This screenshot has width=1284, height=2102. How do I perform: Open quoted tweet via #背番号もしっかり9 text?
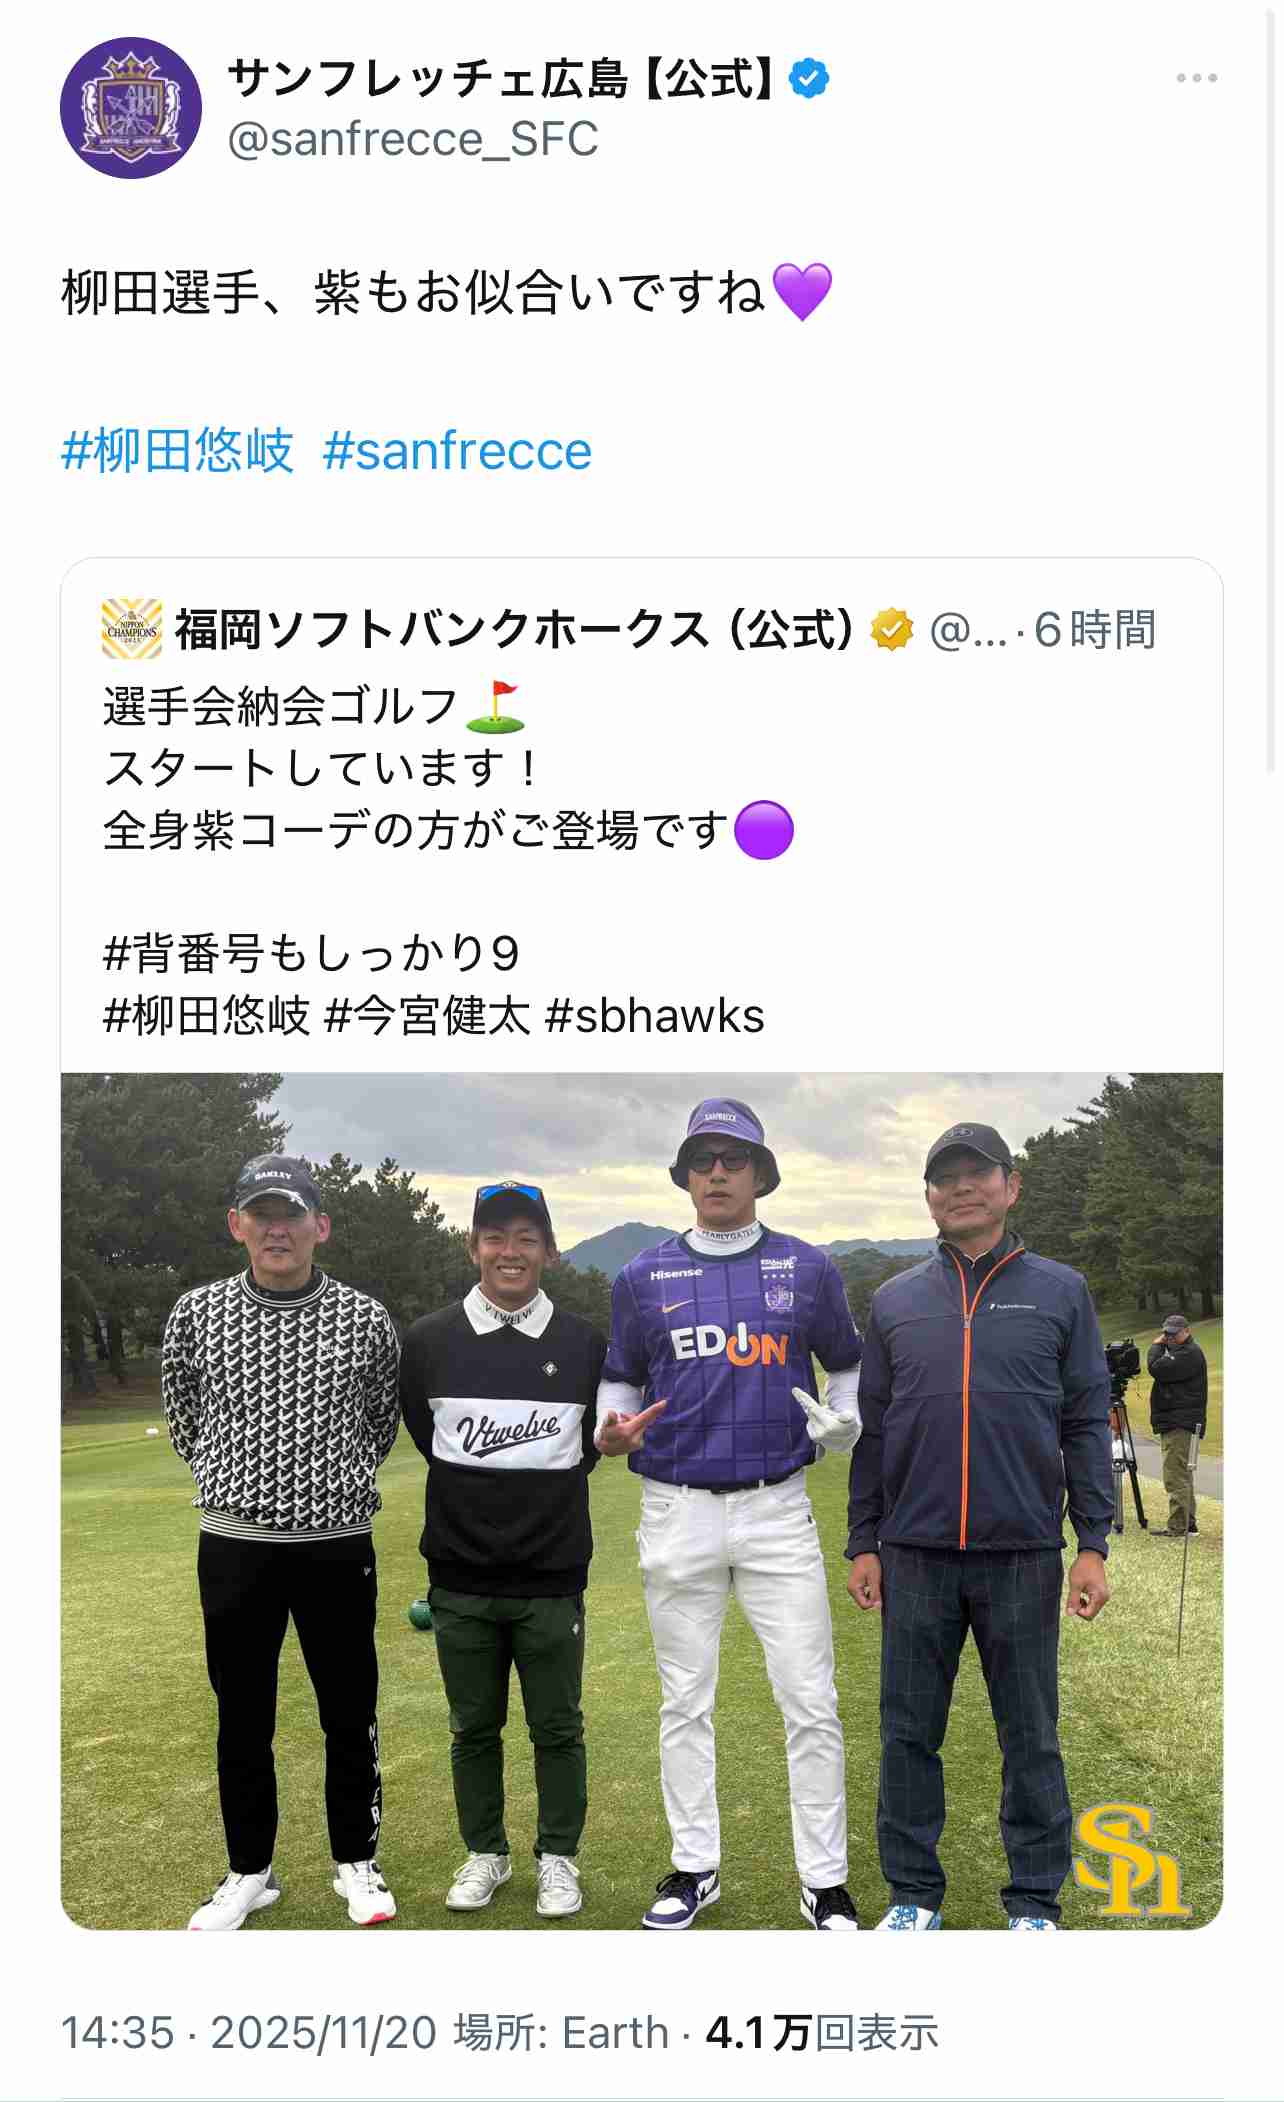pyautogui.click(x=311, y=953)
